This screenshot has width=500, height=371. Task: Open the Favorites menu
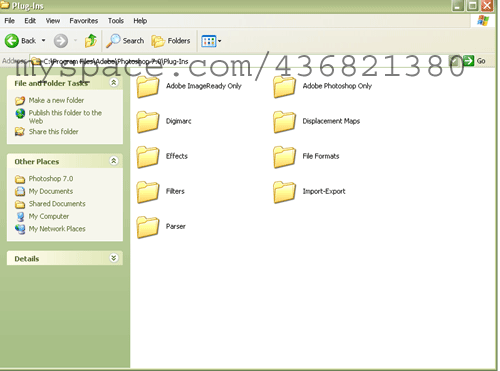(84, 21)
